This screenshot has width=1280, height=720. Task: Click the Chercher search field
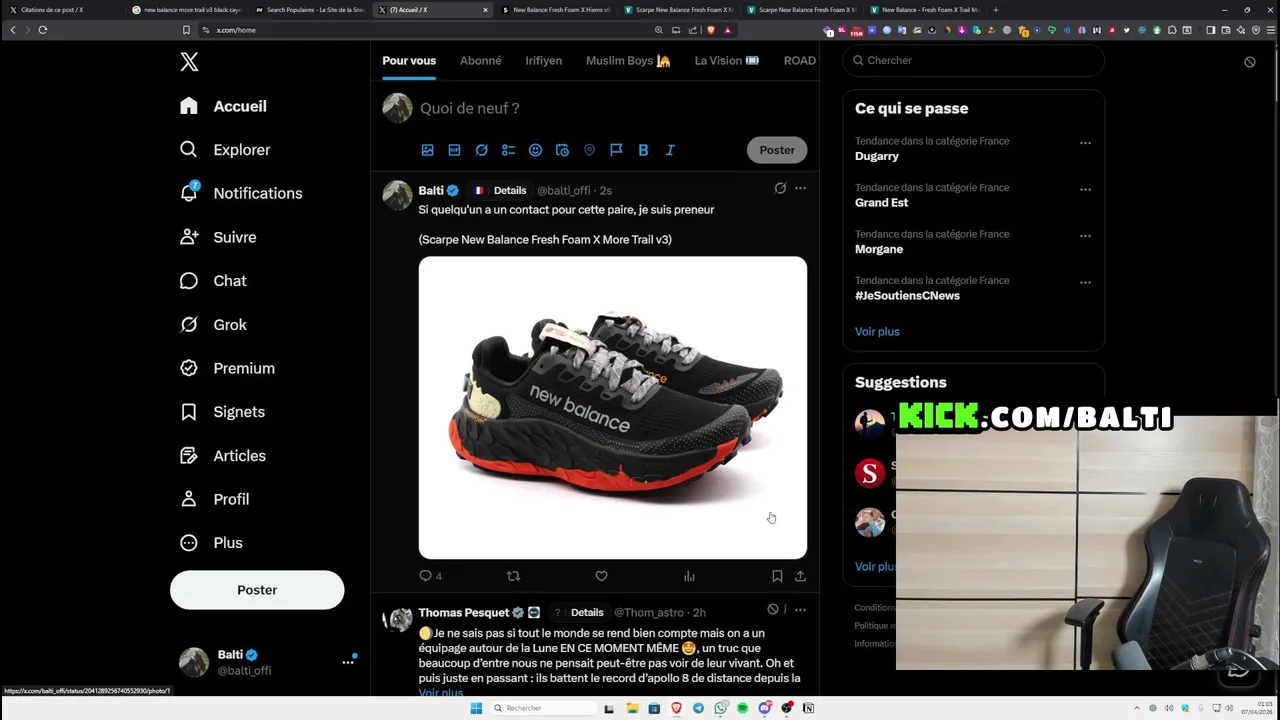973,60
